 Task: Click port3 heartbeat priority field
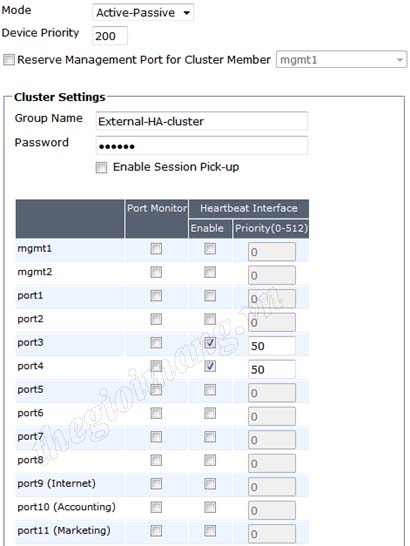pyautogui.click(x=272, y=346)
